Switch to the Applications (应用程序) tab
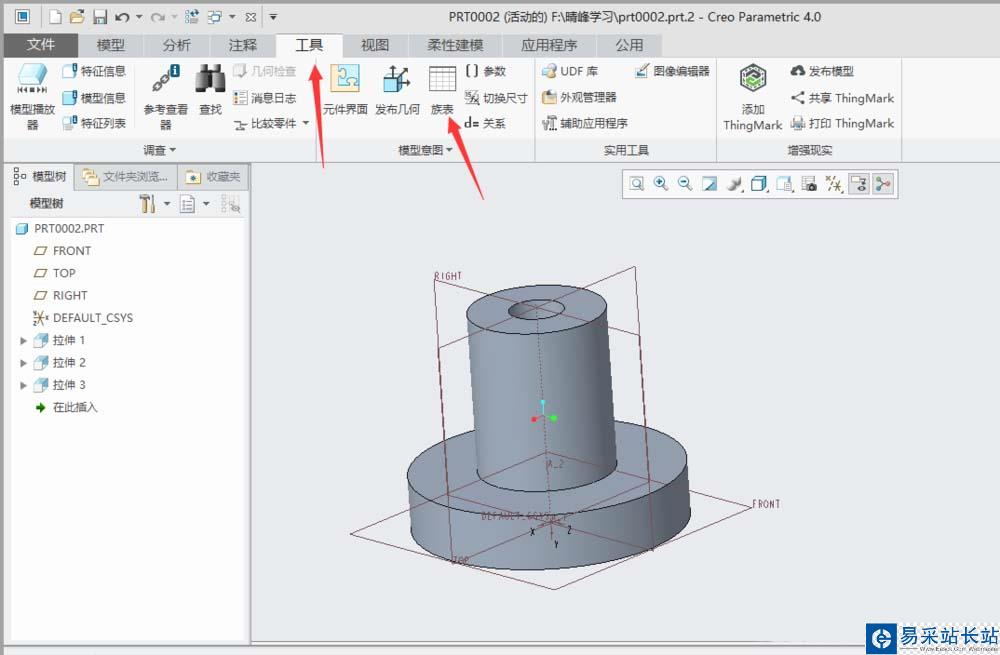 click(549, 45)
